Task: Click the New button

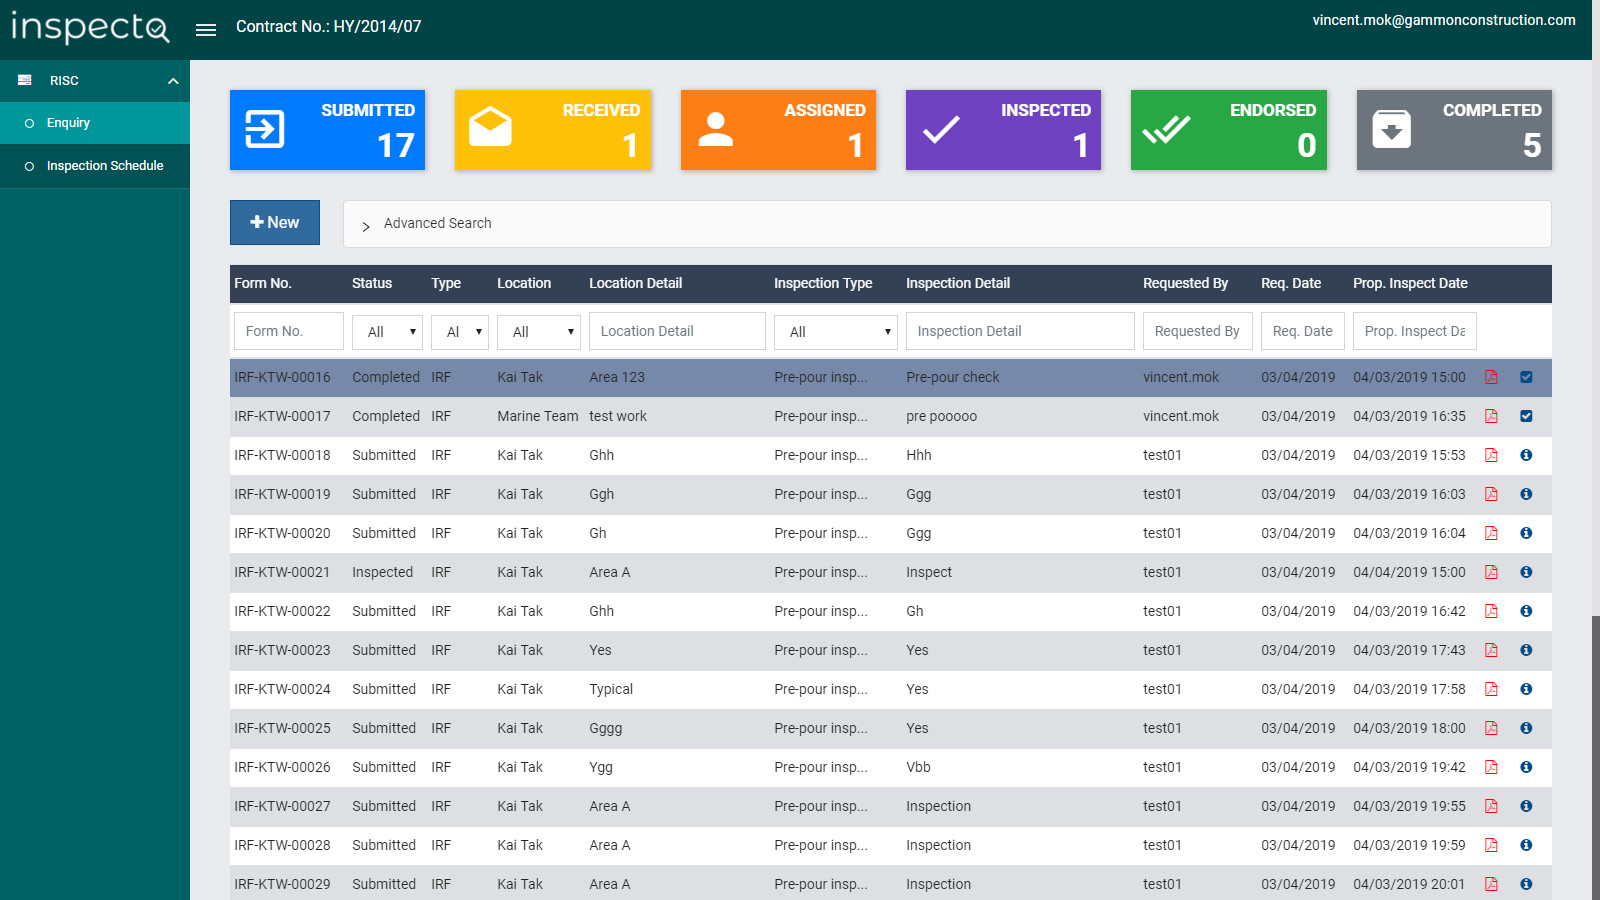Action: click(275, 223)
